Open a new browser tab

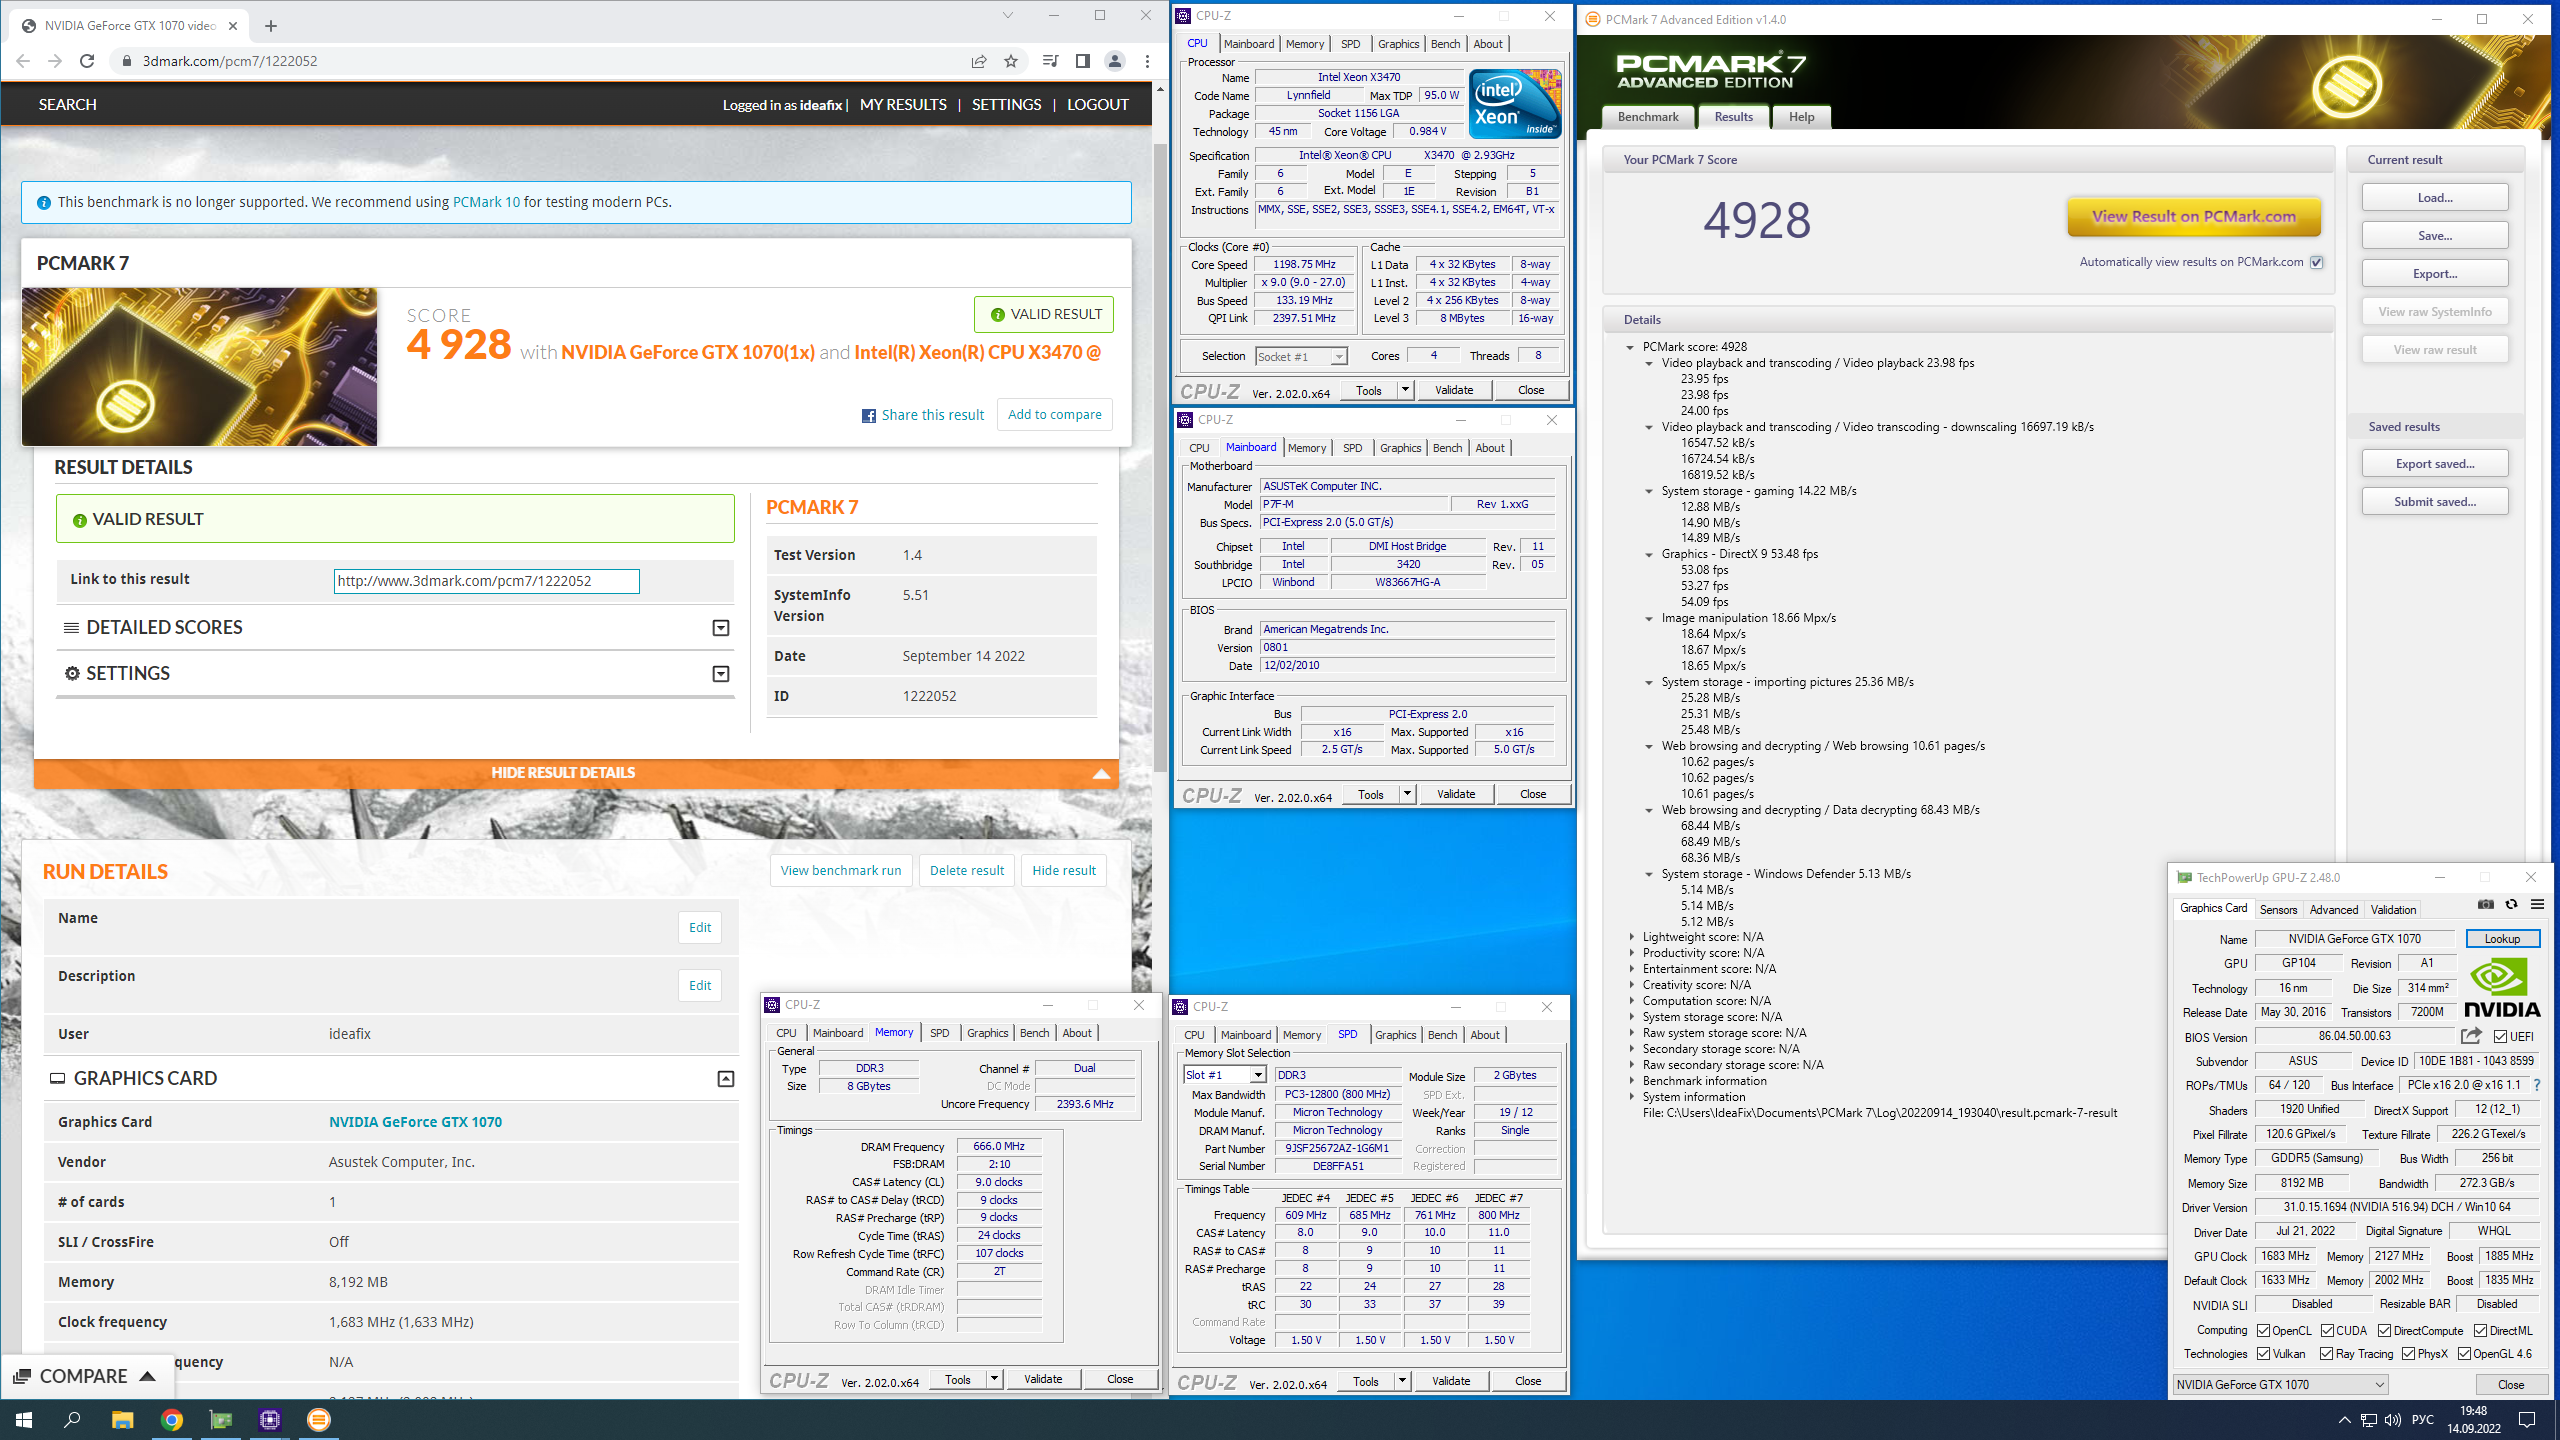pos(270,26)
